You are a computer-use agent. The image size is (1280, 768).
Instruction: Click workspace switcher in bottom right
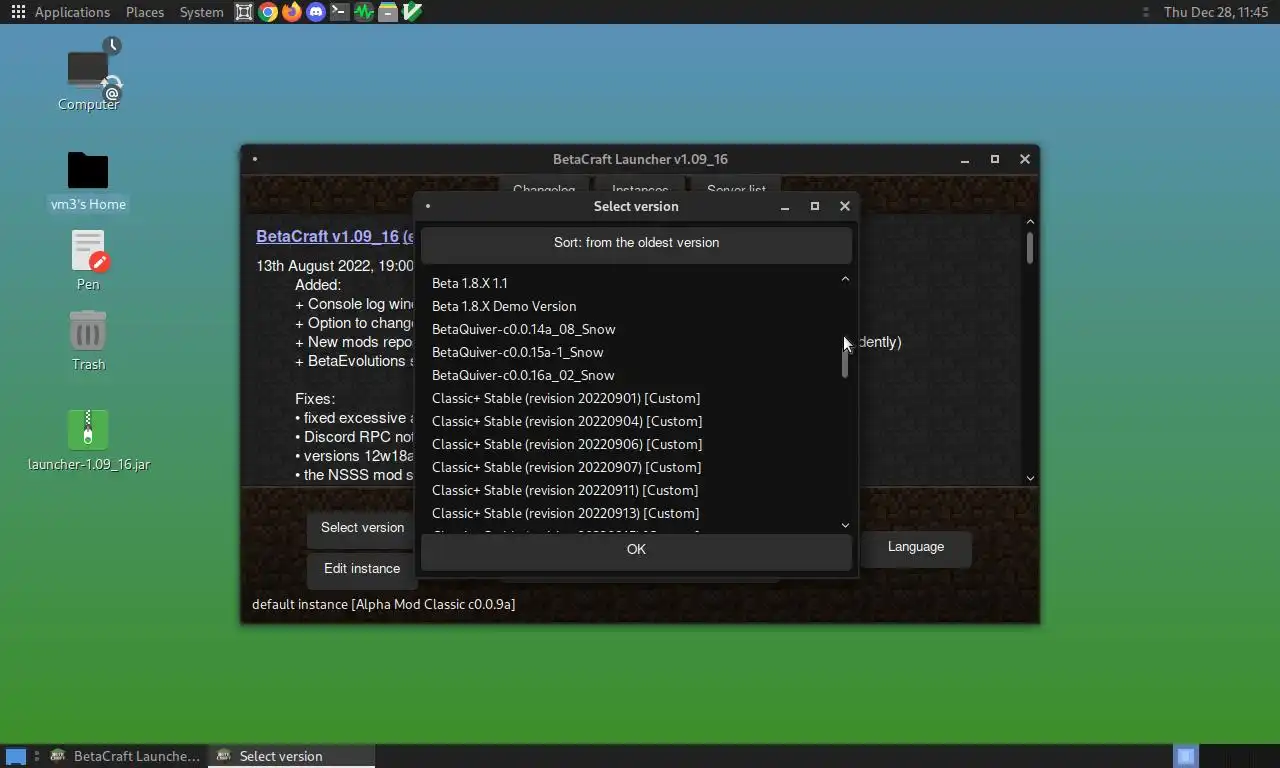pyautogui.click(x=1185, y=756)
